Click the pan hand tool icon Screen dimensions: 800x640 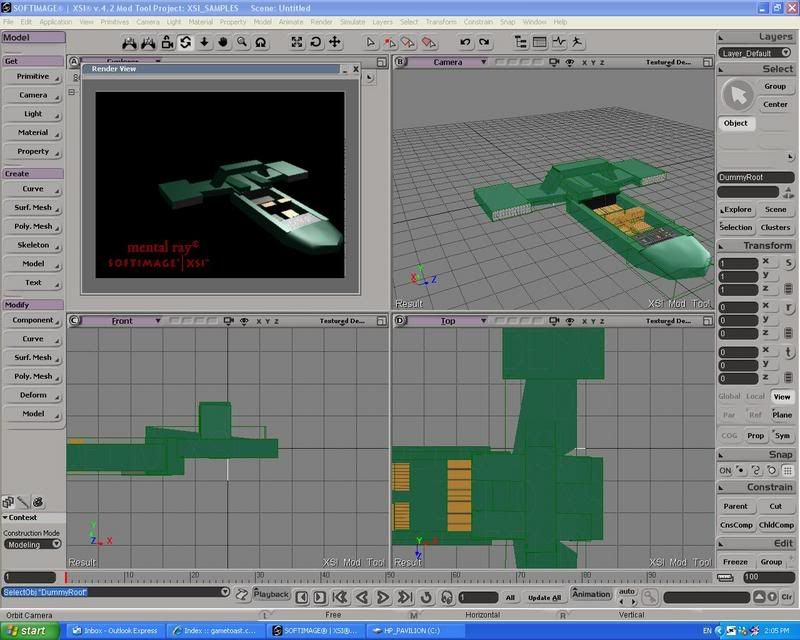click(x=223, y=42)
